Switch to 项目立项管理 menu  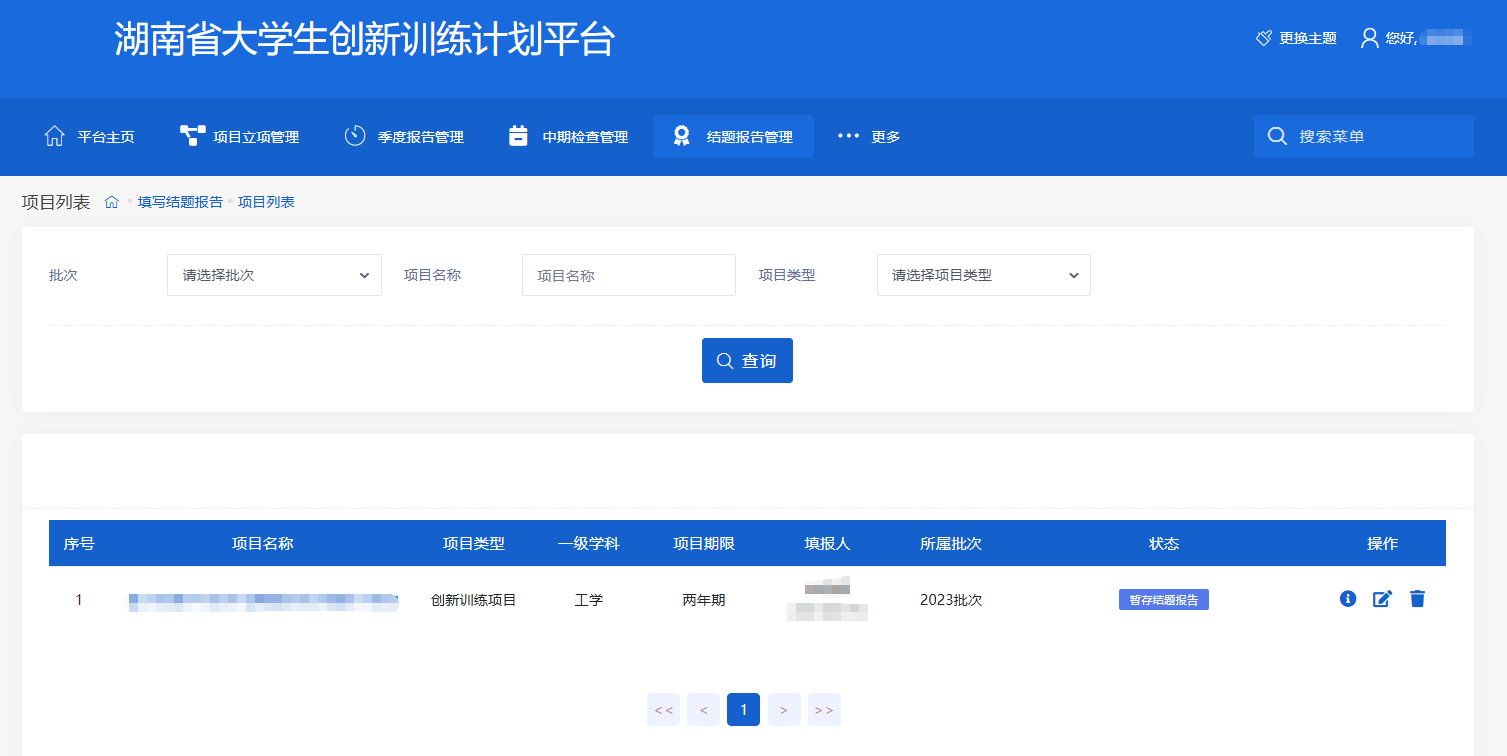(x=238, y=136)
